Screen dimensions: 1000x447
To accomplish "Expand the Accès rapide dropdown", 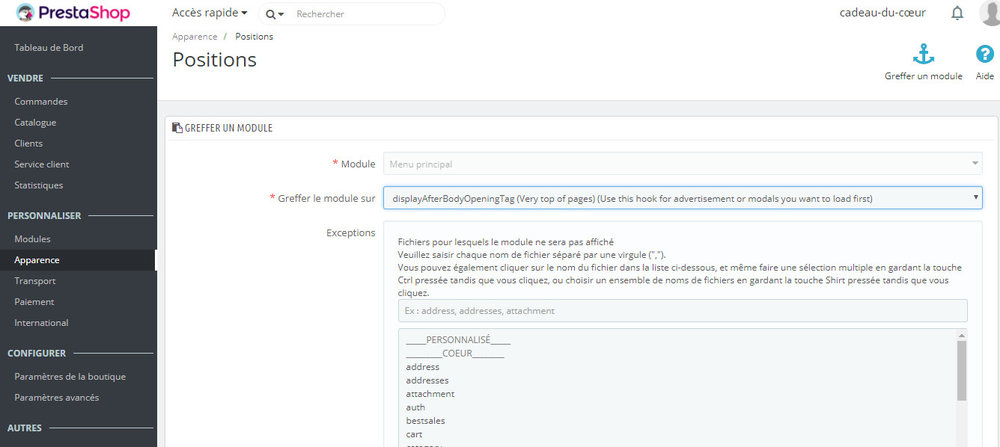I will tap(210, 13).
